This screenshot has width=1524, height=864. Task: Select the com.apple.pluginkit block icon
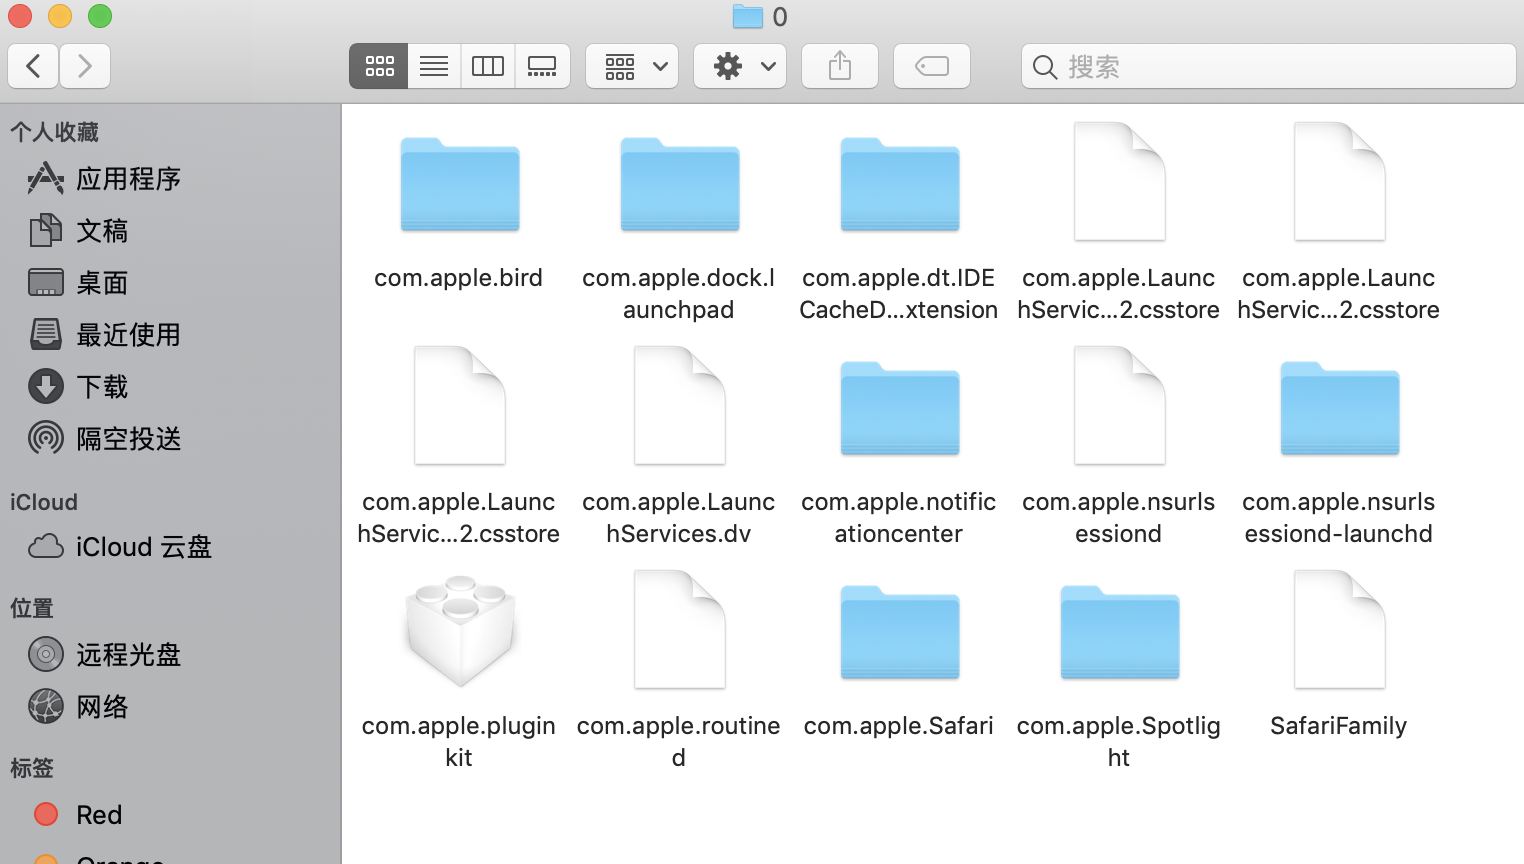click(x=460, y=630)
